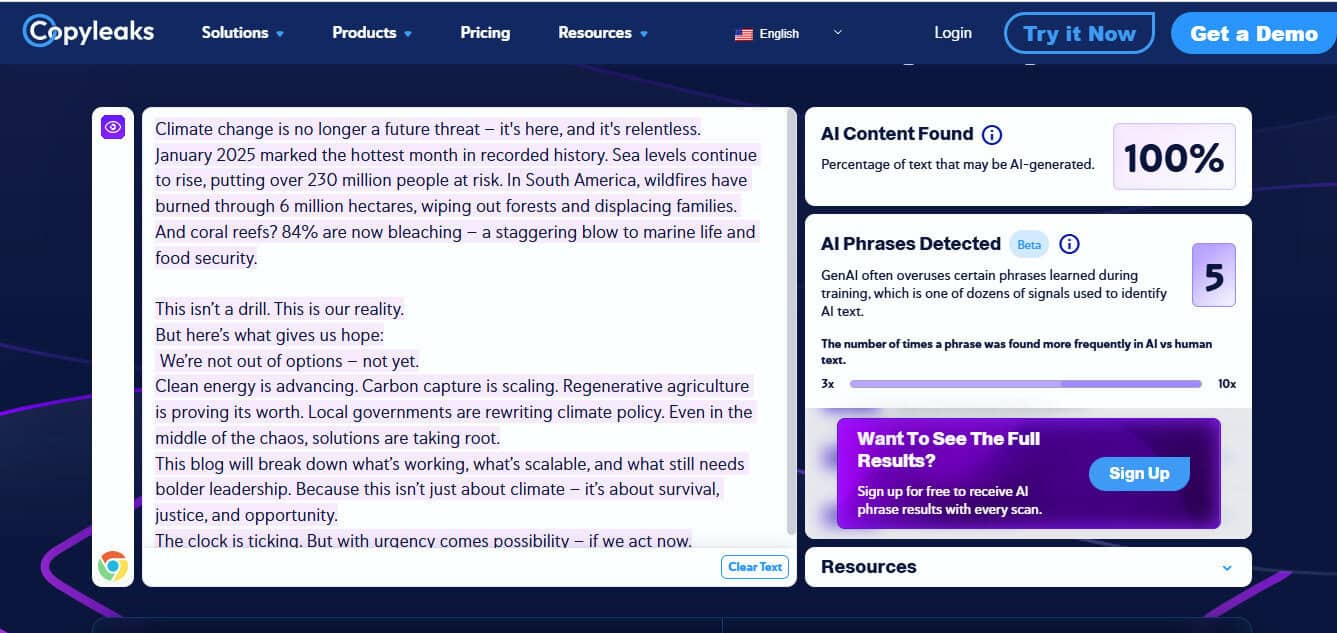Click the Copyleaks logo
This screenshot has height=633, width=1337.
pyautogui.click(x=90, y=32)
